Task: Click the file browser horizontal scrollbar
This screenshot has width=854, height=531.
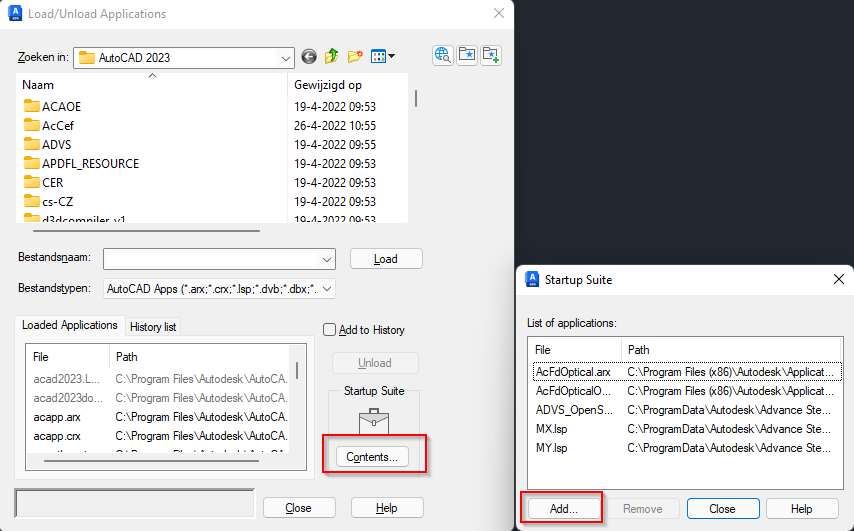Action: [x=146, y=231]
